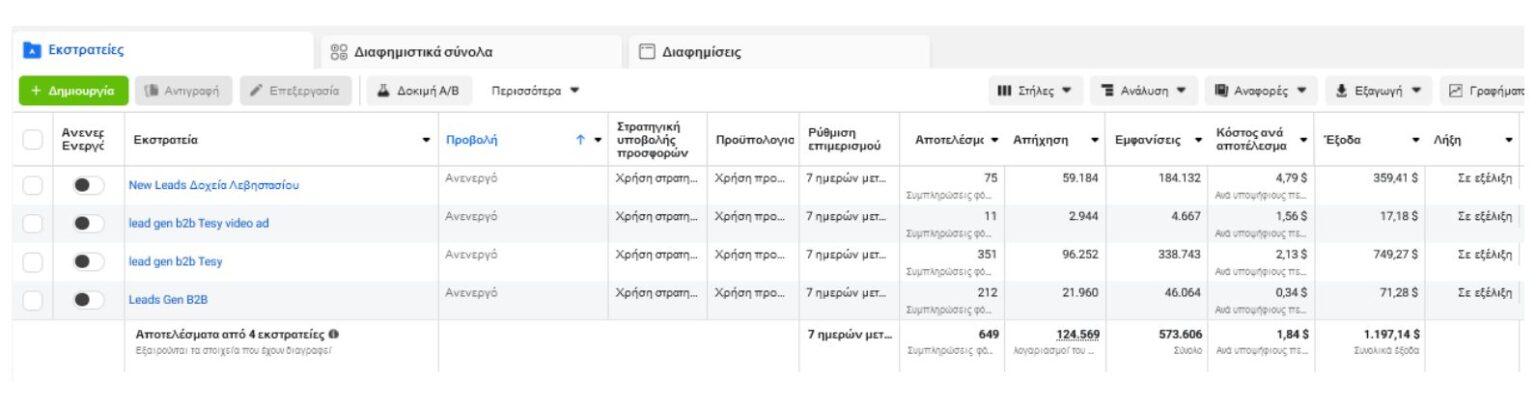The width and height of the screenshot is (1536, 407).
Task: Click total spend 1.197,14 $
Action: click(x=1390, y=334)
